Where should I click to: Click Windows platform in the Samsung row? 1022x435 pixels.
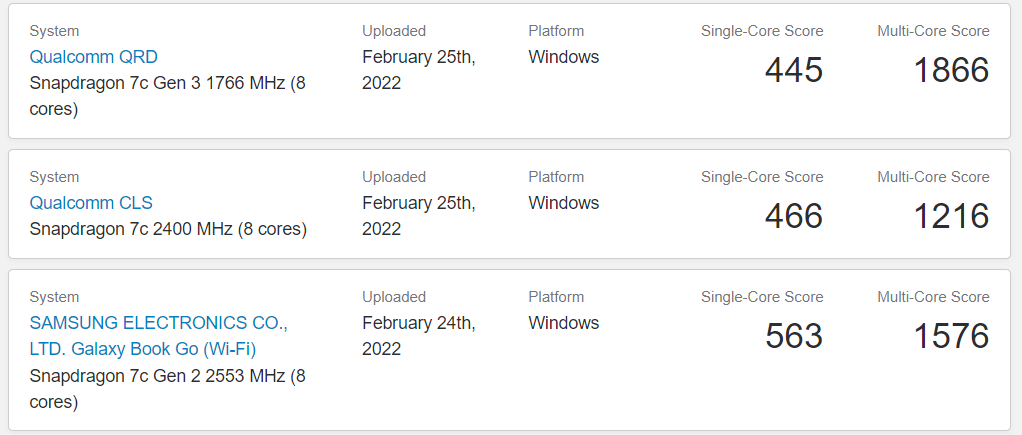(x=563, y=323)
